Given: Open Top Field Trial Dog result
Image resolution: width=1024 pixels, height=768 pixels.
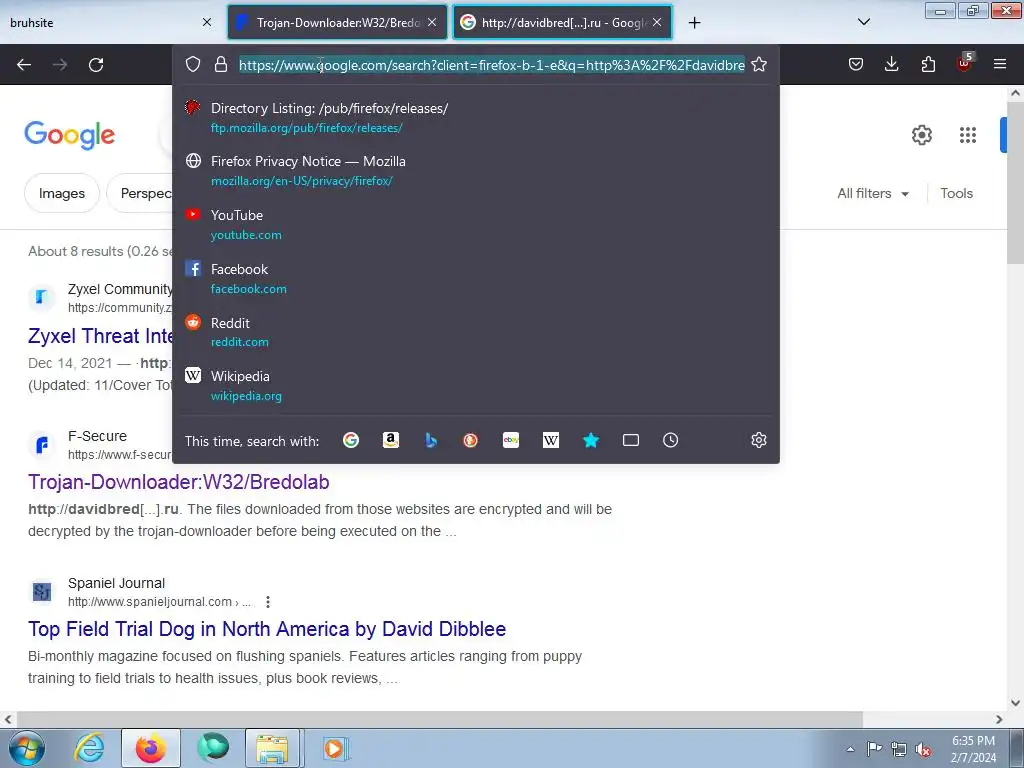Looking at the screenshot, I should click(266, 629).
